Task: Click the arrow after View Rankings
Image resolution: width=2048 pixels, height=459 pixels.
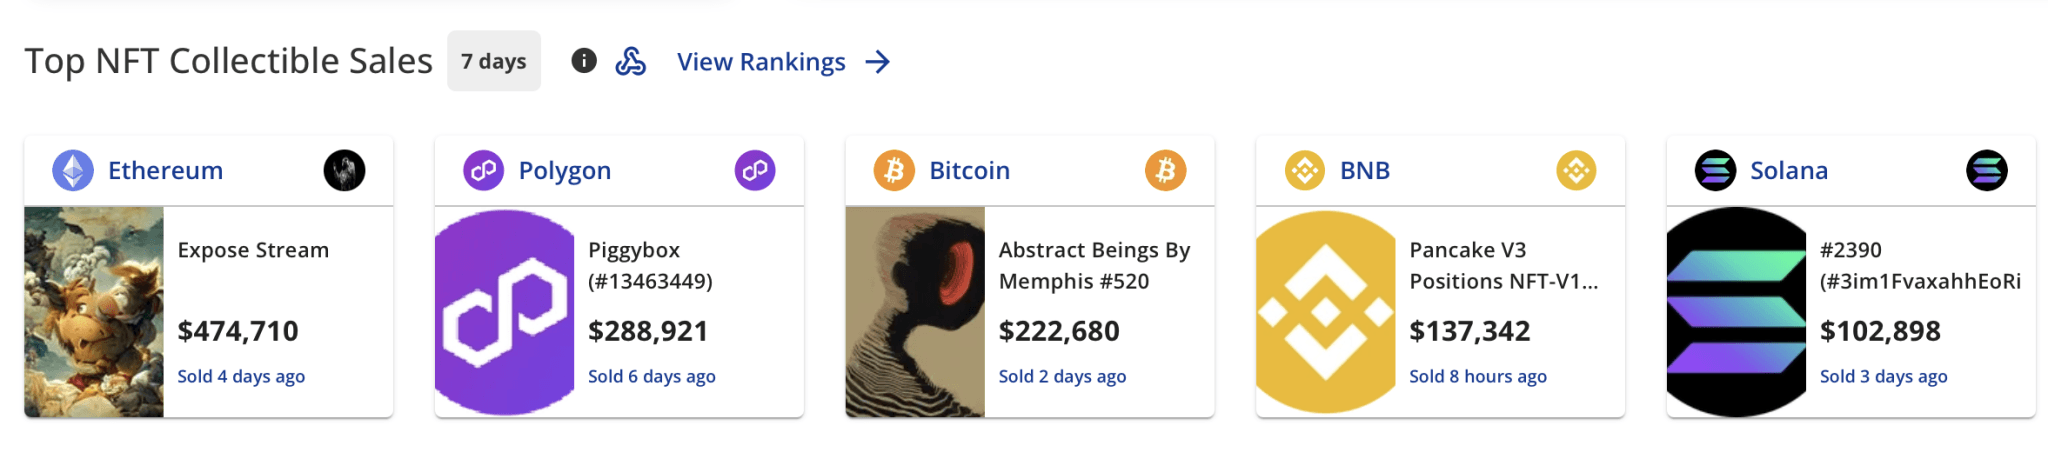Action: (878, 62)
